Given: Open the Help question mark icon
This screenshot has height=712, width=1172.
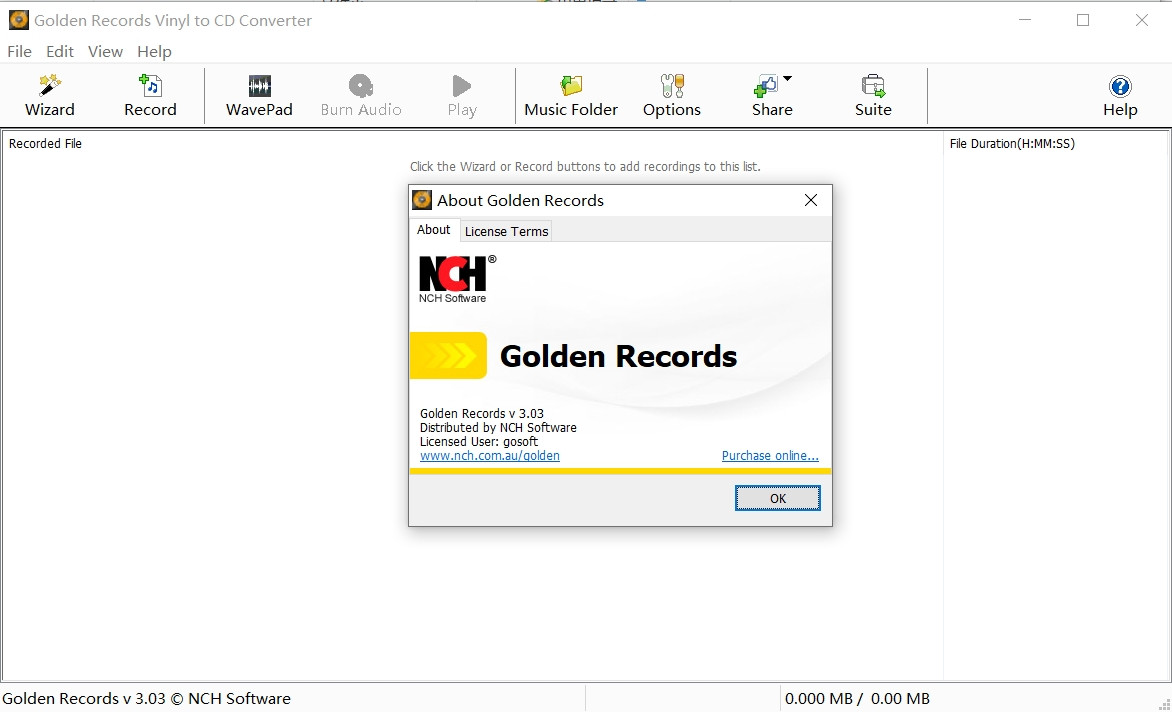Looking at the screenshot, I should pyautogui.click(x=1120, y=87).
